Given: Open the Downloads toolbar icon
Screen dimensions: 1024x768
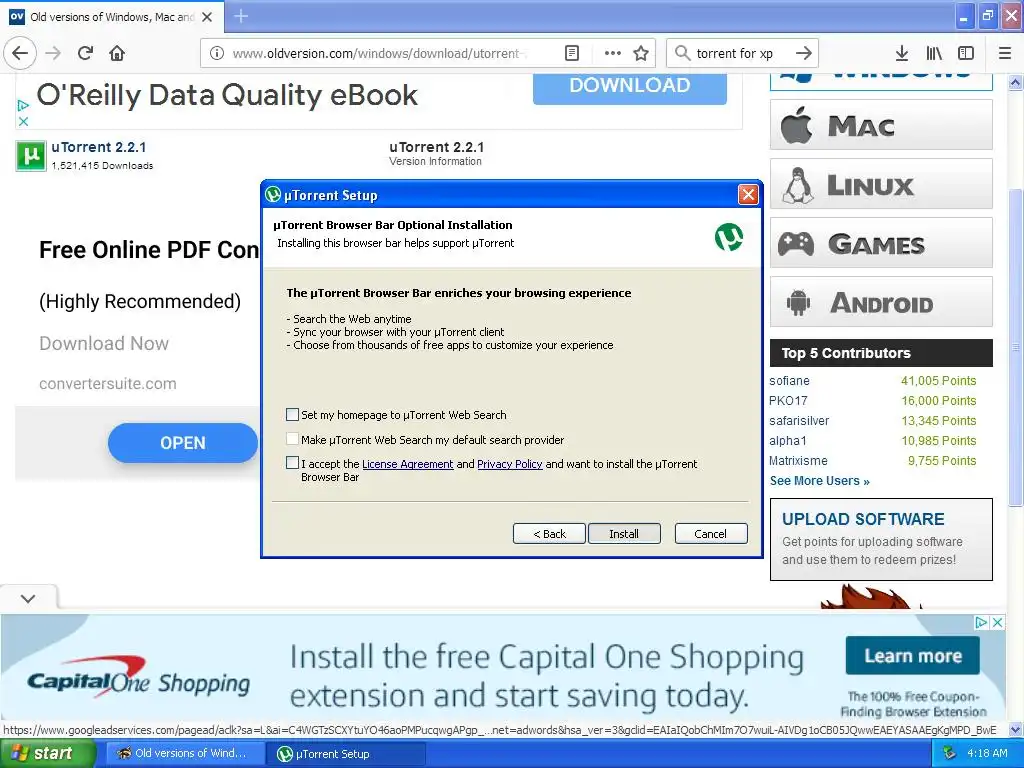Looking at the screenshot, I should (x=901, y=53).
